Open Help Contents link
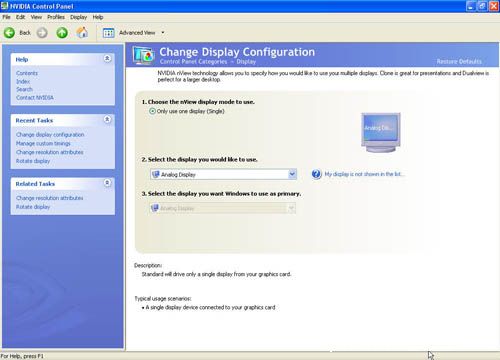 (x=27, y=73)
